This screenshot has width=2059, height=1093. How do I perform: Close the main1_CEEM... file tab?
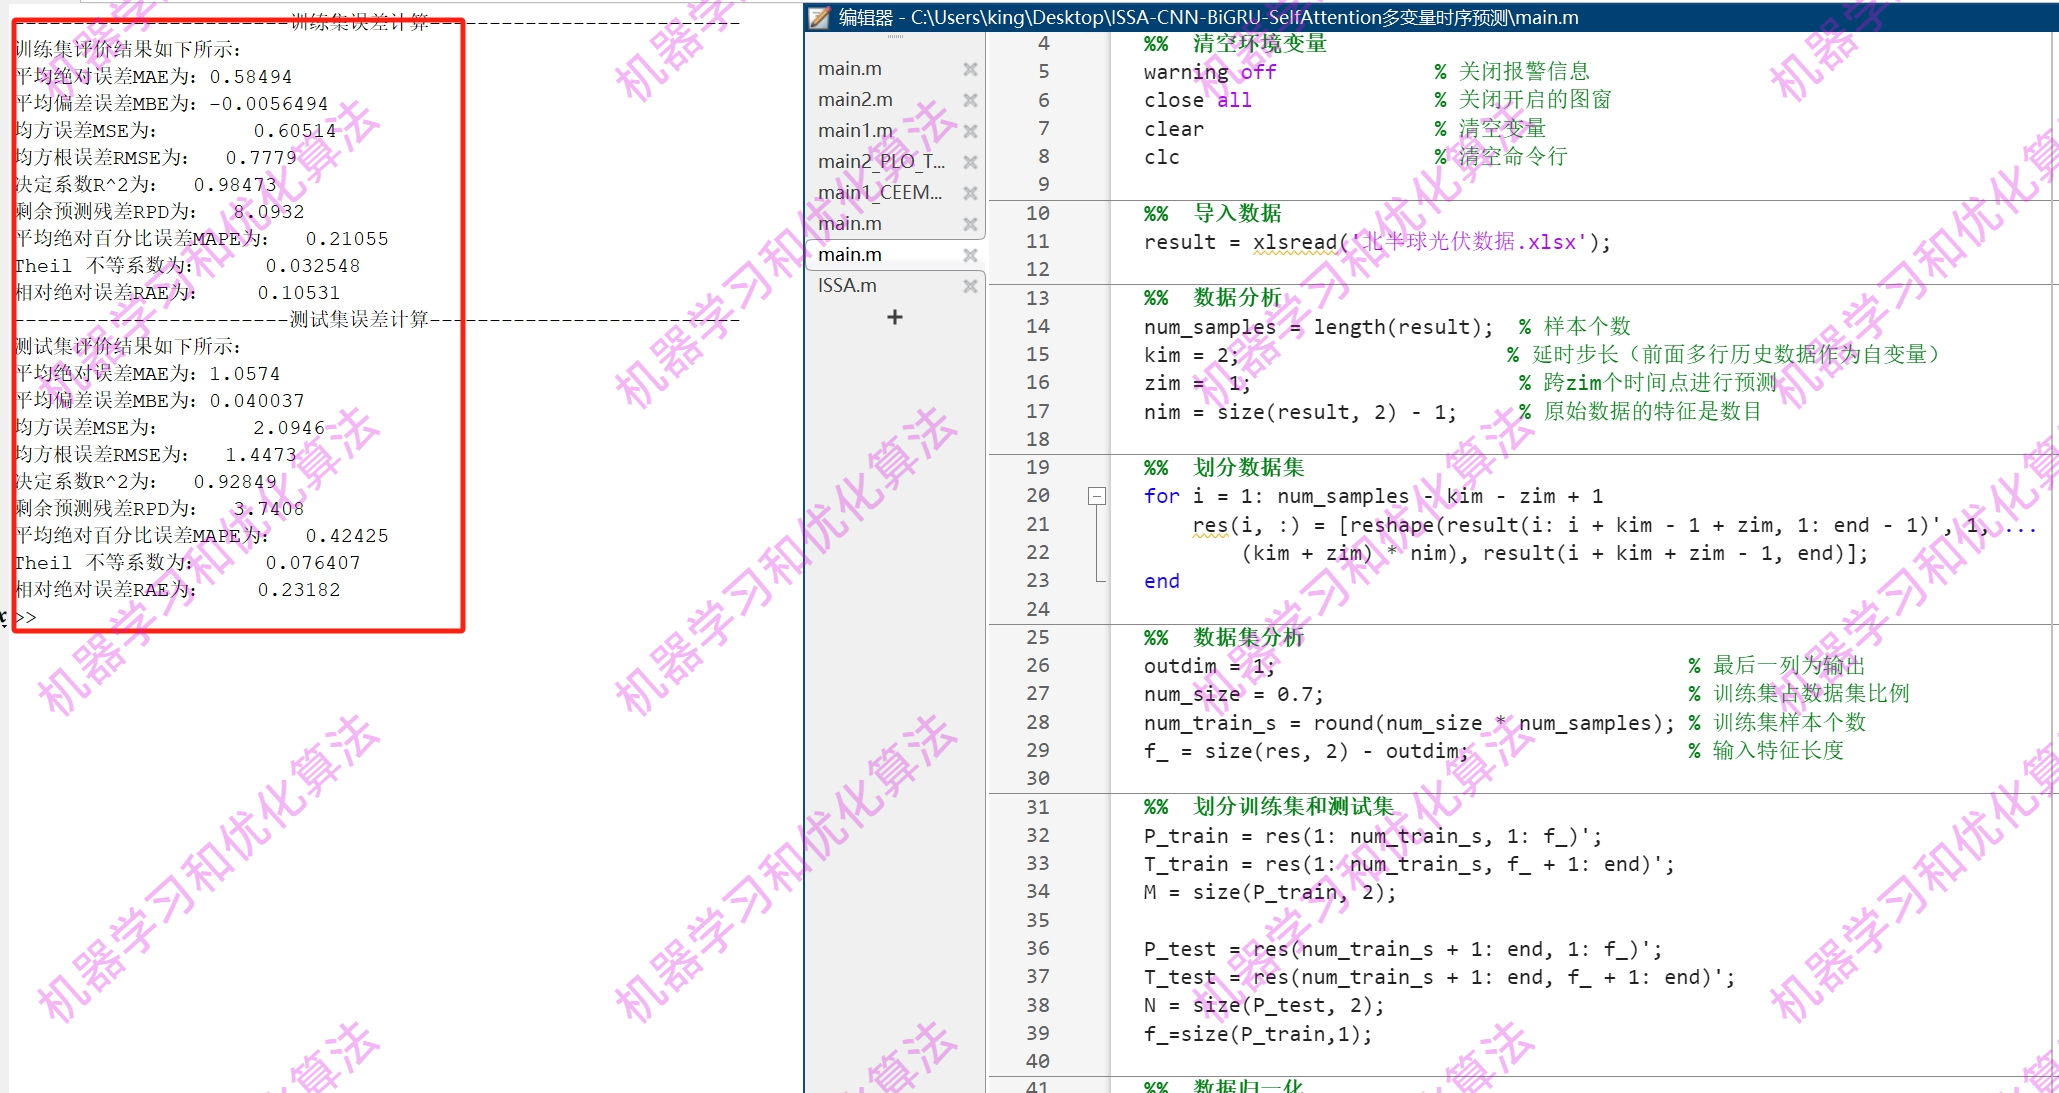click(x=969, y=193)
